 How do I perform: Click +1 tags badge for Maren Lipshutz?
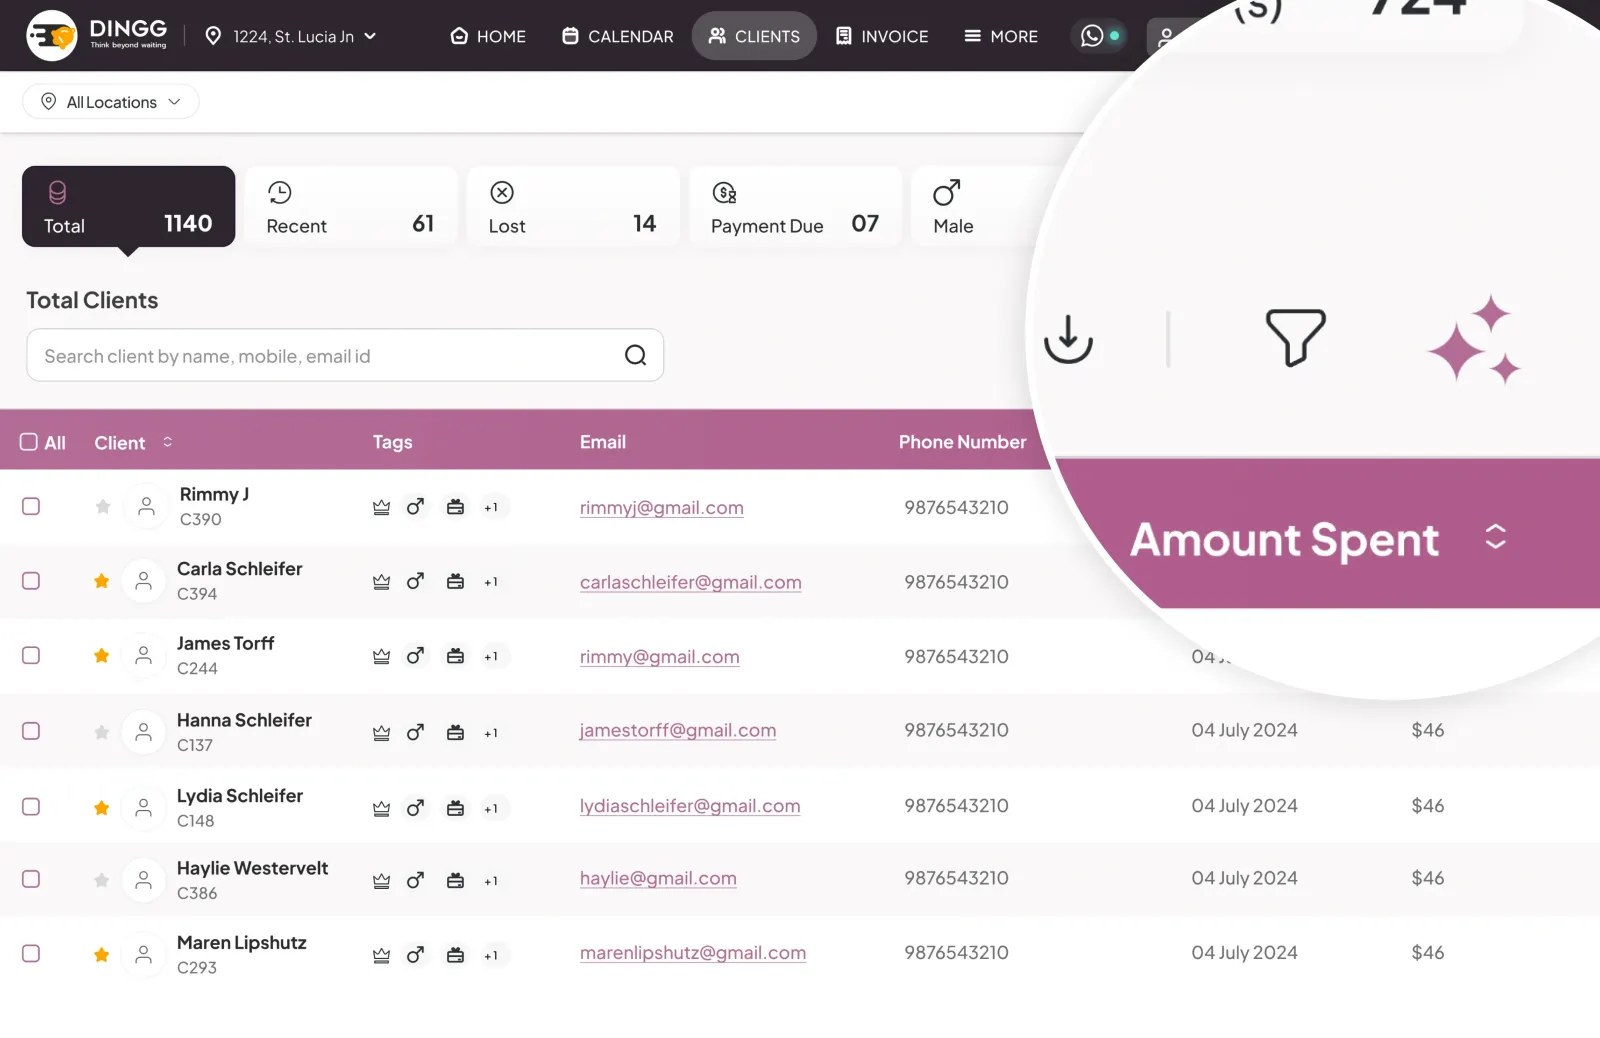coord(491,956)
